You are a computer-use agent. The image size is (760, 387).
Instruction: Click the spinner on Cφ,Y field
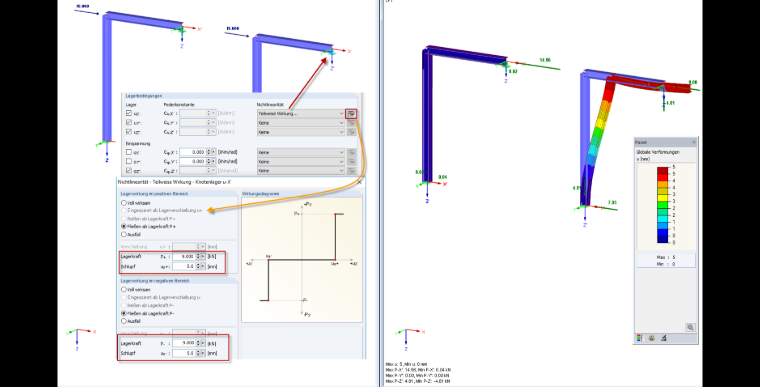[209, 161]
